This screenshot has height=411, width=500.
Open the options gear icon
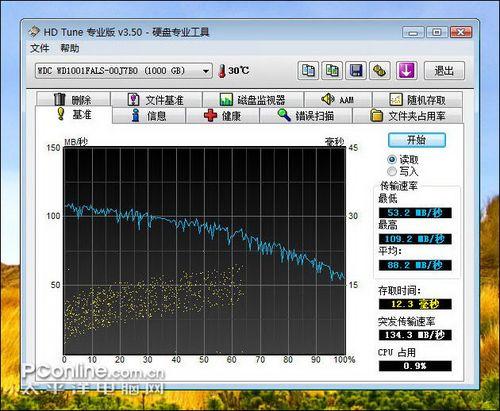[380, 70]
